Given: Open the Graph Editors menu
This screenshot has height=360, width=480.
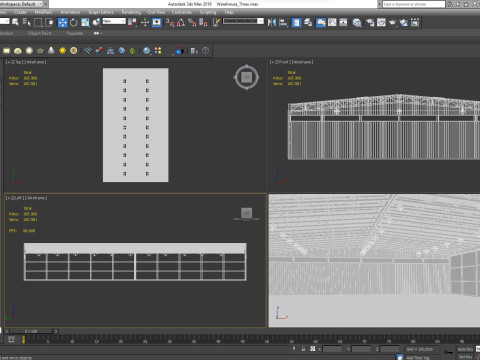Looking at the screenshot, I should [x=101, y=12].
